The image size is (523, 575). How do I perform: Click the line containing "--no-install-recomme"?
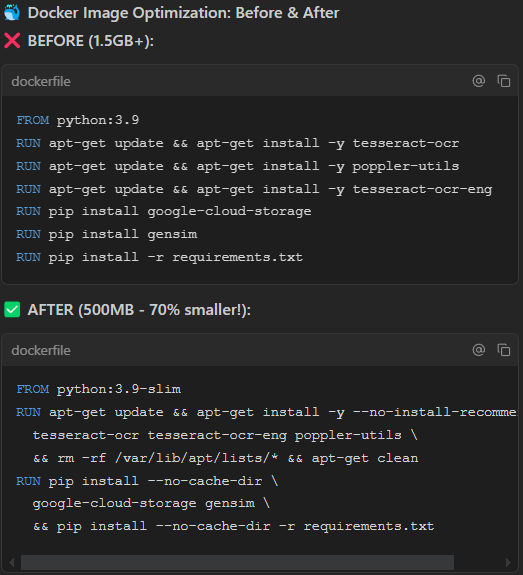pyautogui.click(x=267, y=412)
